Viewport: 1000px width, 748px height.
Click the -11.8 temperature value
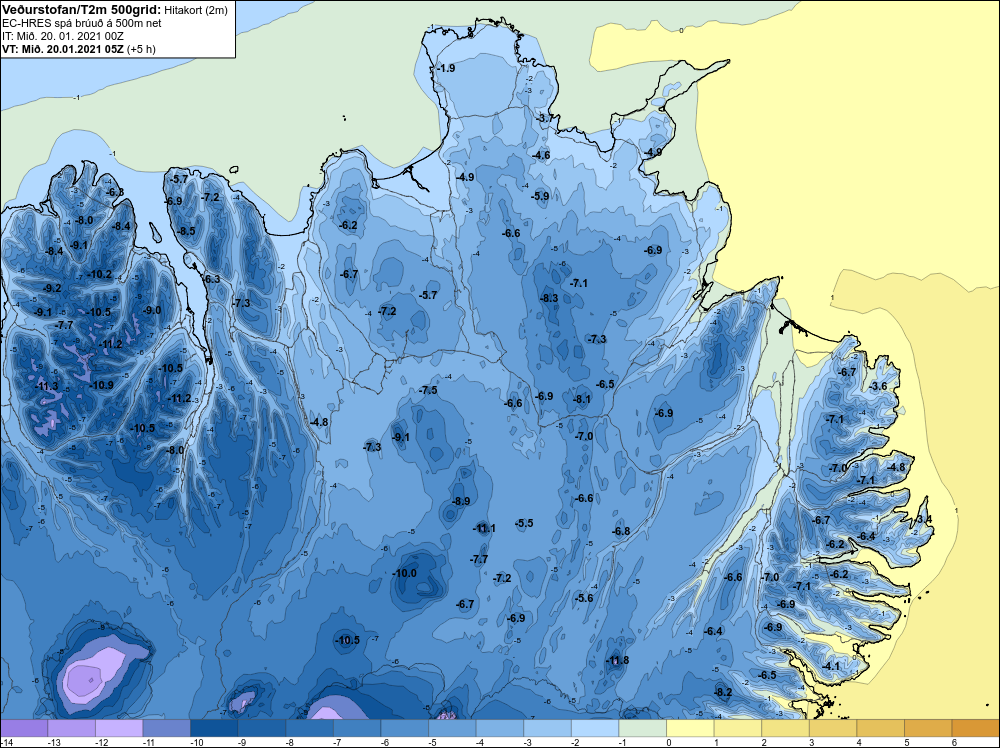point(617,661)
